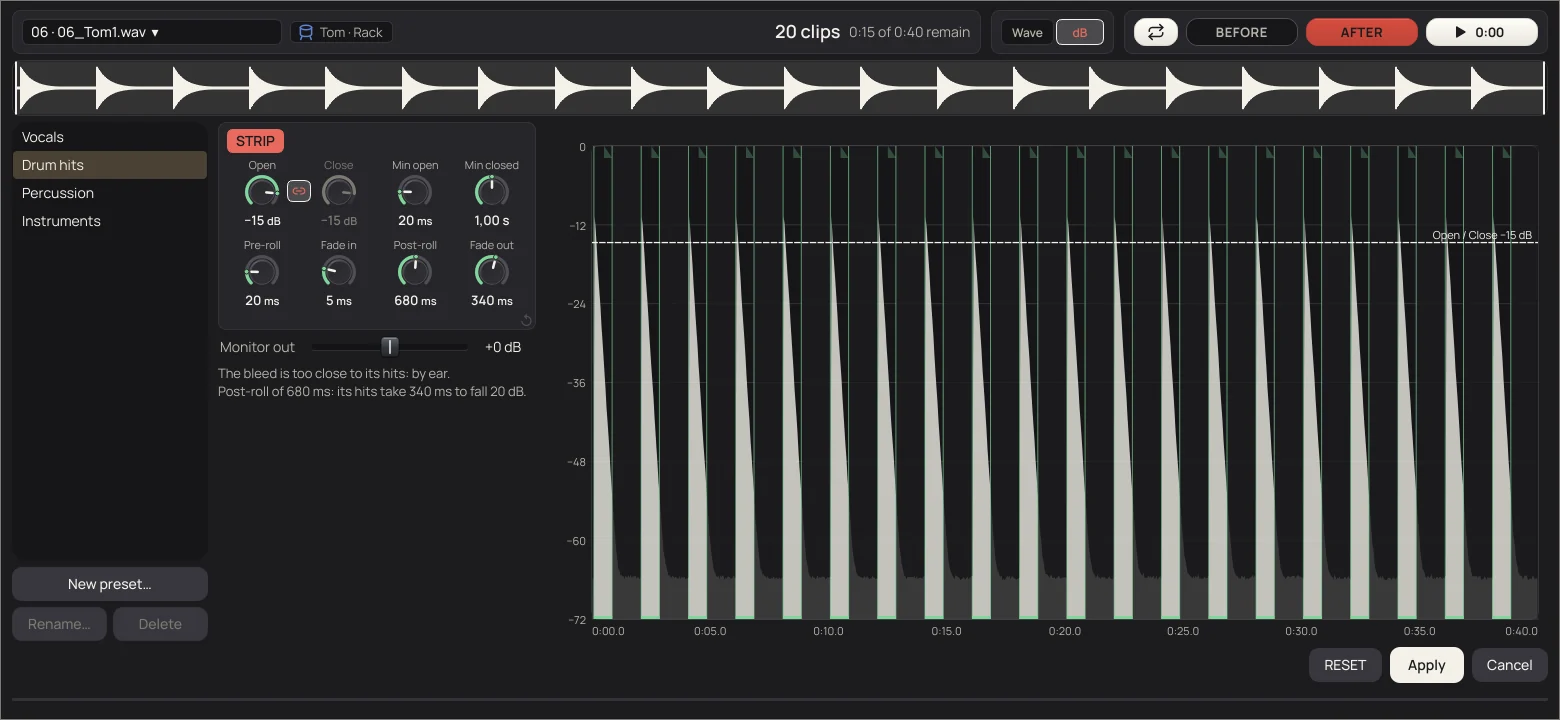Click the Fade in knob
The height and width of the screenshot is (720, 1560).
[339, 271]
